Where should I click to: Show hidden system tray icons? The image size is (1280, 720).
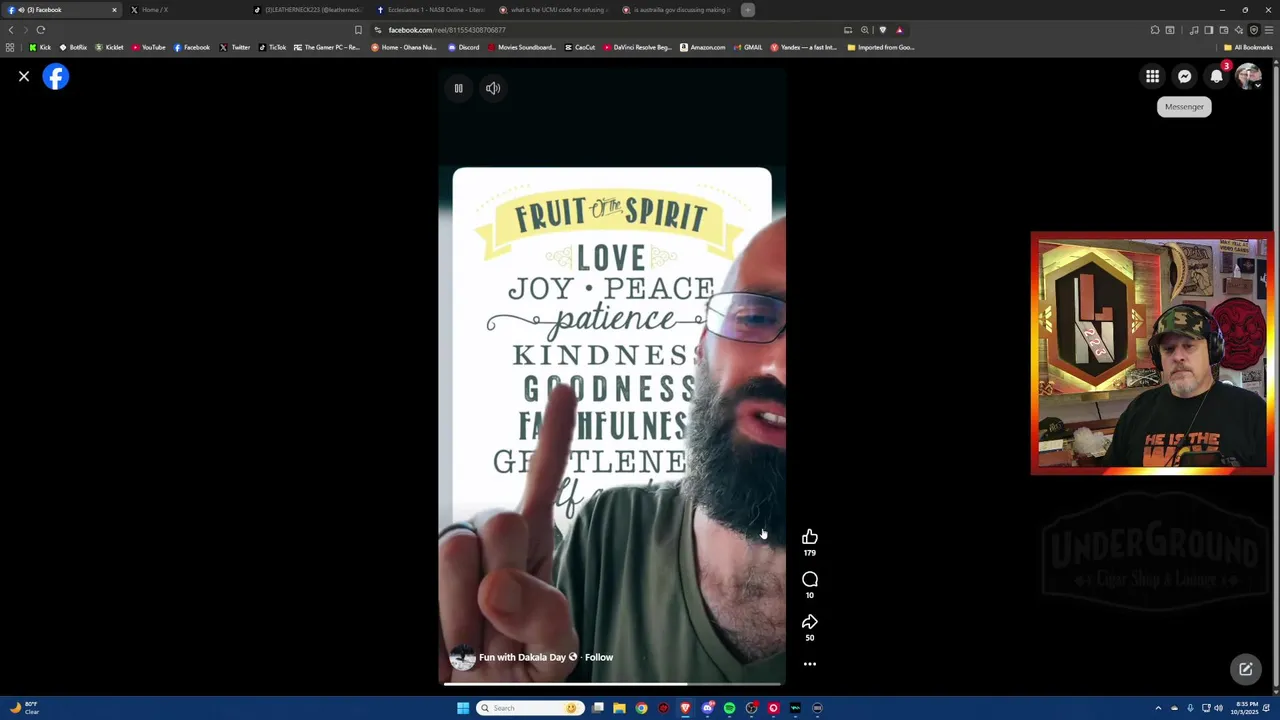click(1158, 708)
